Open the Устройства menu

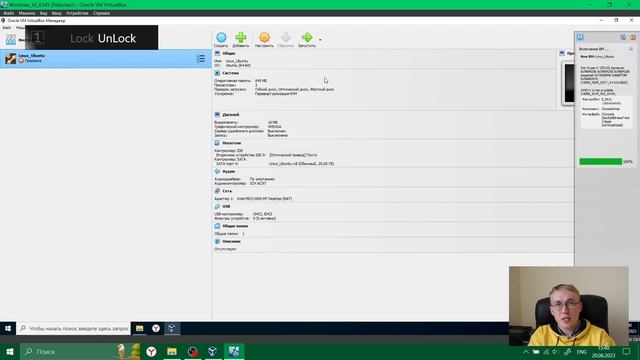coord(77,13)
